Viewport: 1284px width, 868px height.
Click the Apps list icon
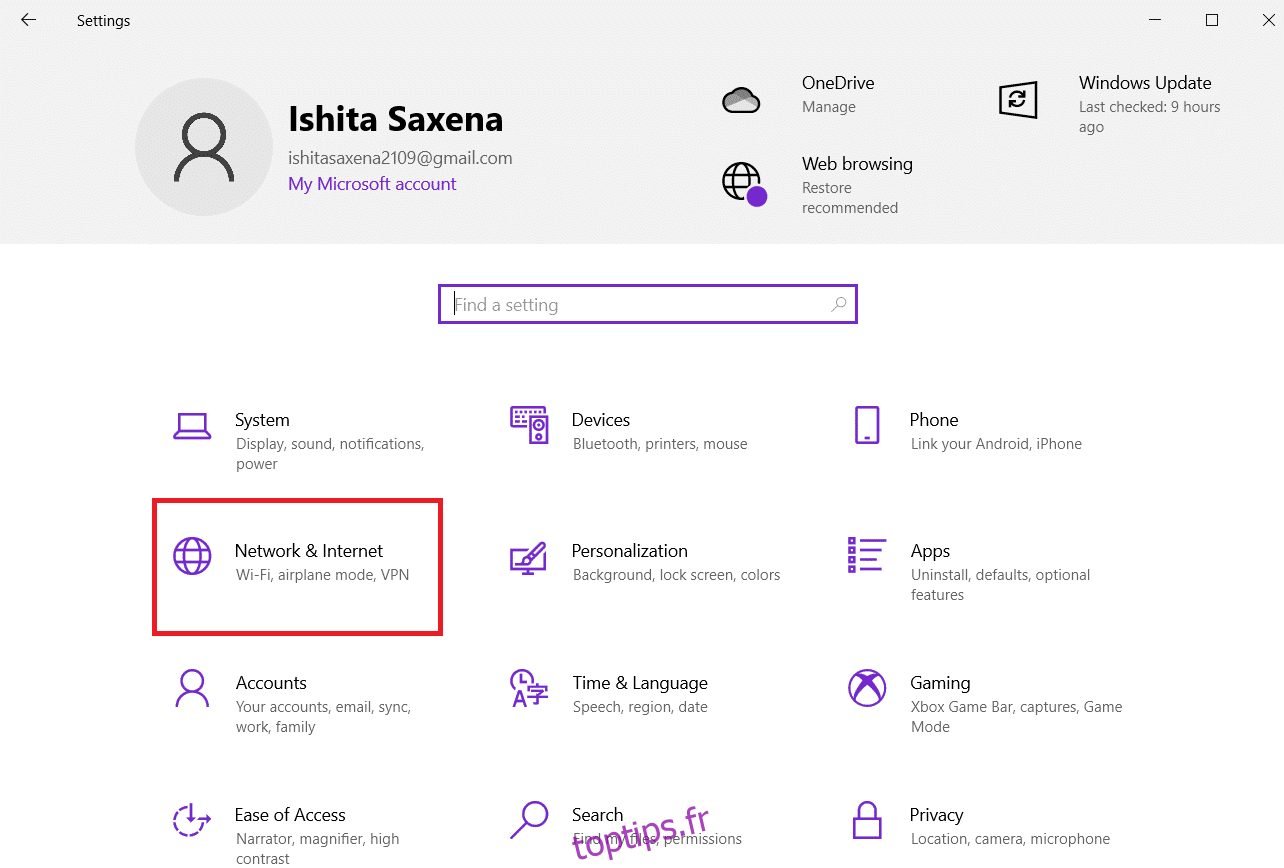867,556
